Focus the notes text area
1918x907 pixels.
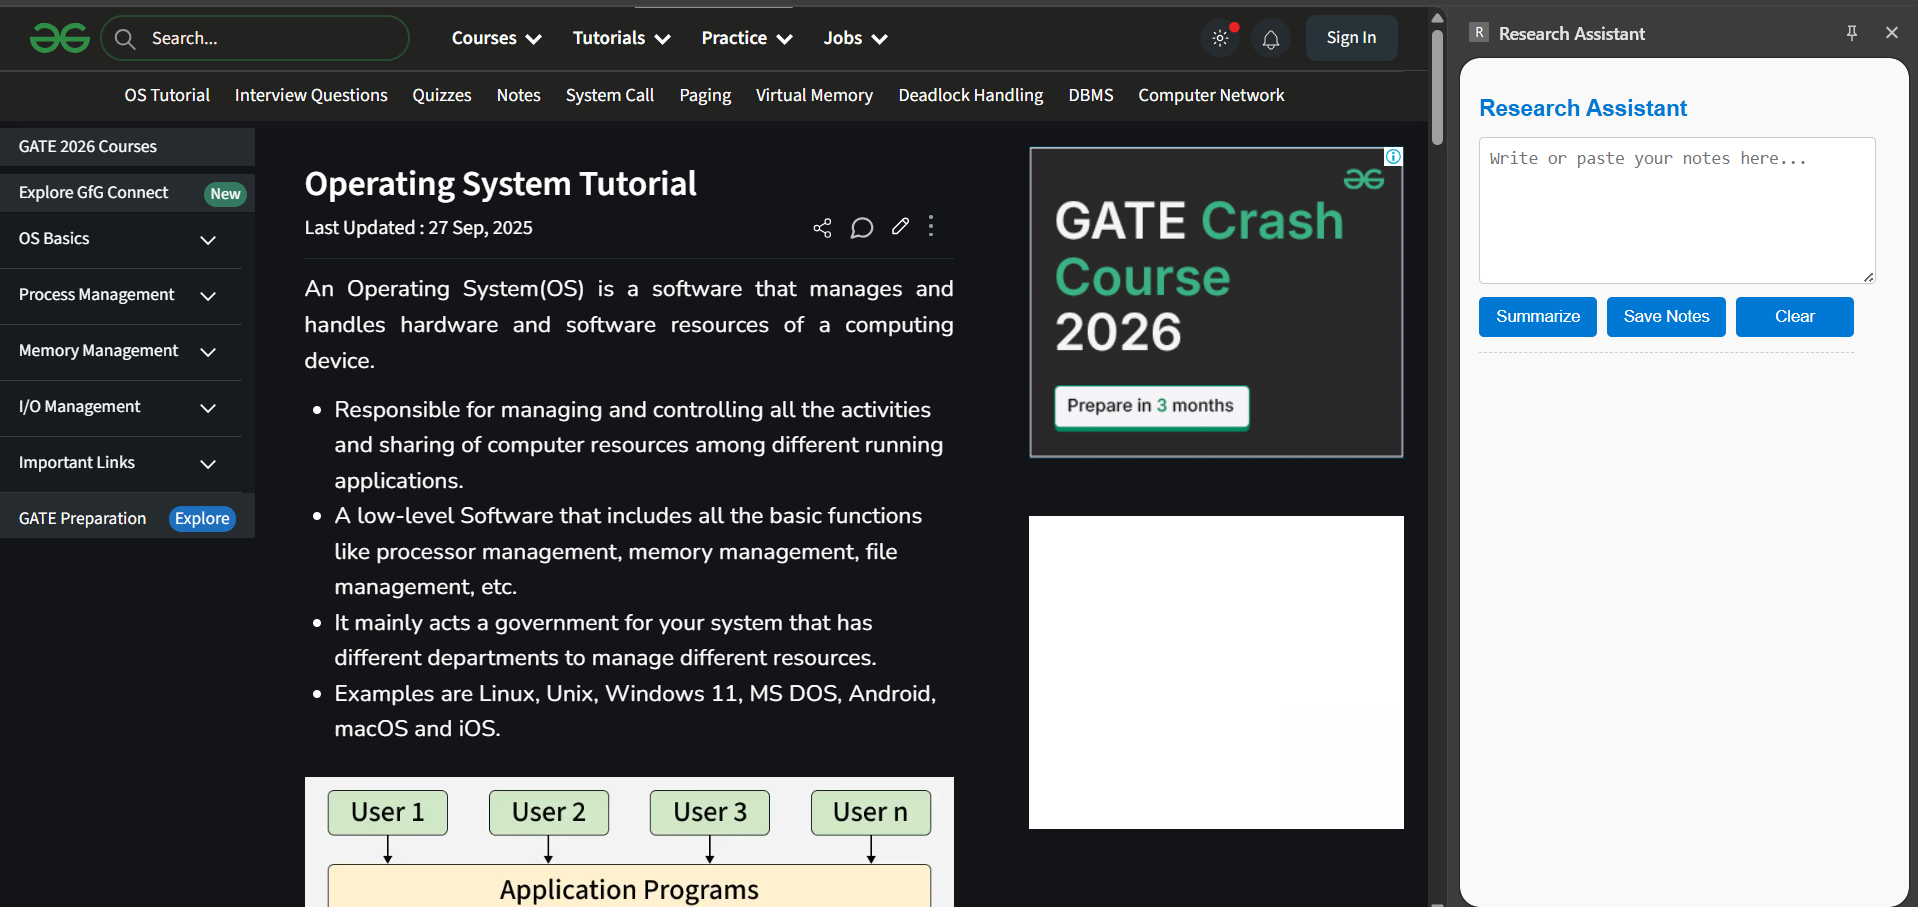1676,210
